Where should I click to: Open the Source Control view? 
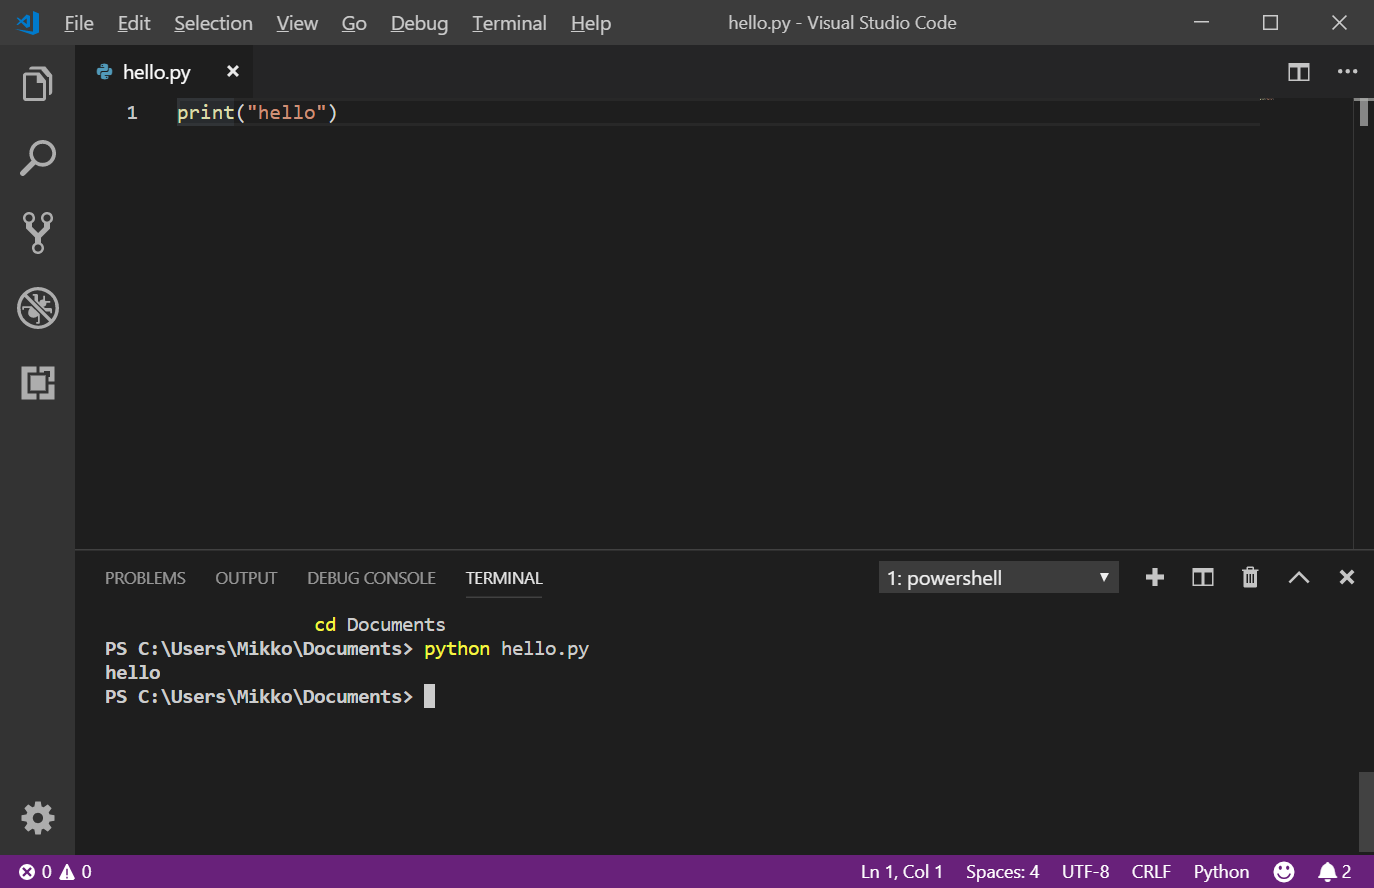point(37,232)
